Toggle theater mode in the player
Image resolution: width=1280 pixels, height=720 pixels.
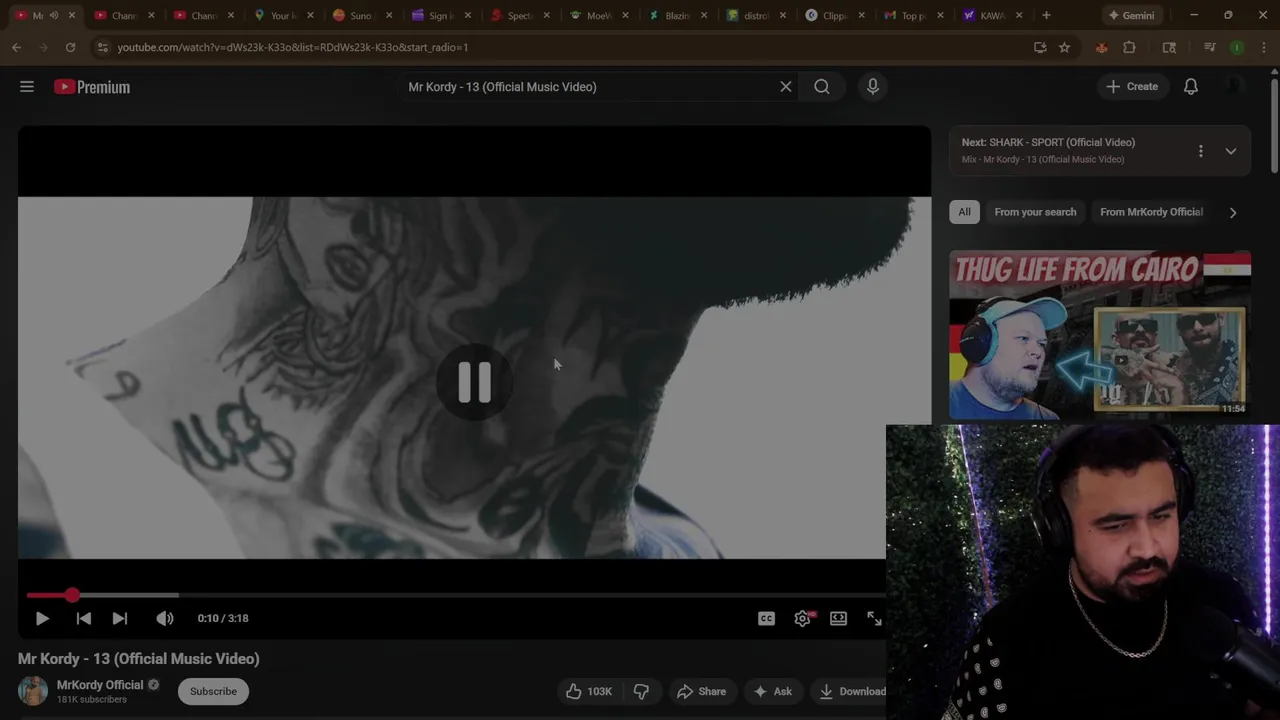coord(839,618)
